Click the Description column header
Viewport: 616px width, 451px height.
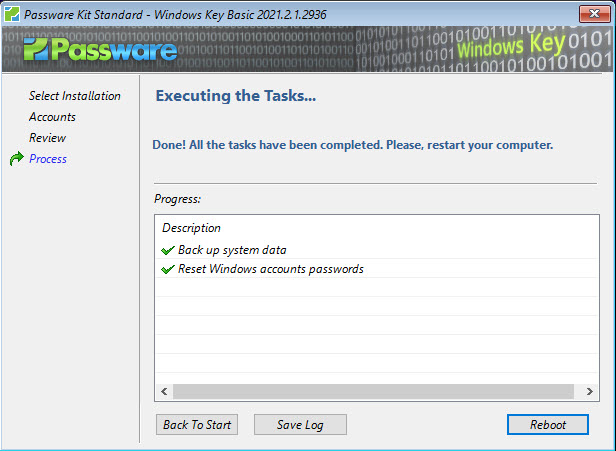191,228
